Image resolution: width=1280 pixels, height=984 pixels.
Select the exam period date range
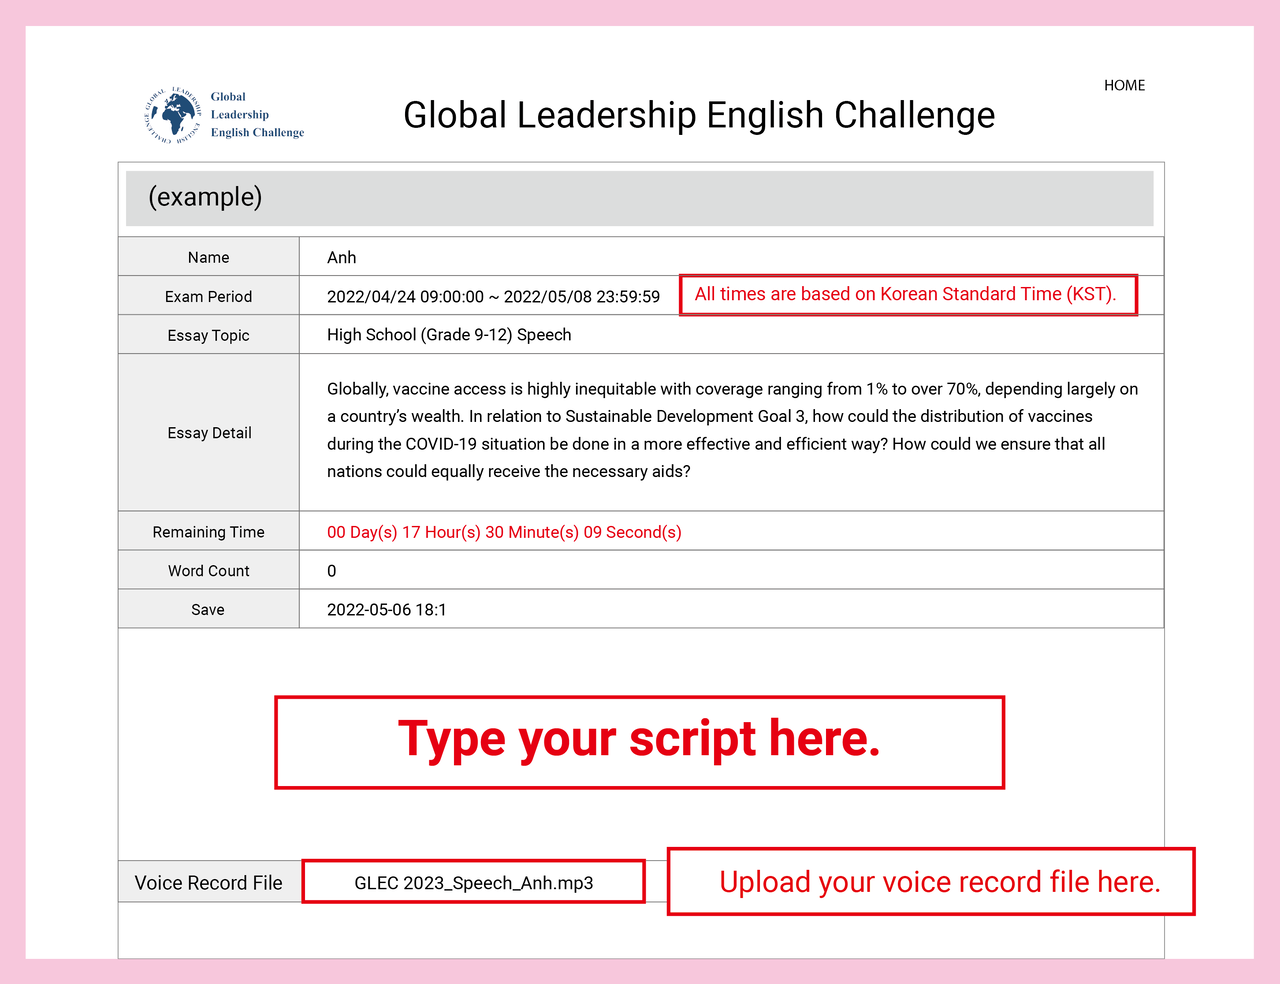click(493, 296)
